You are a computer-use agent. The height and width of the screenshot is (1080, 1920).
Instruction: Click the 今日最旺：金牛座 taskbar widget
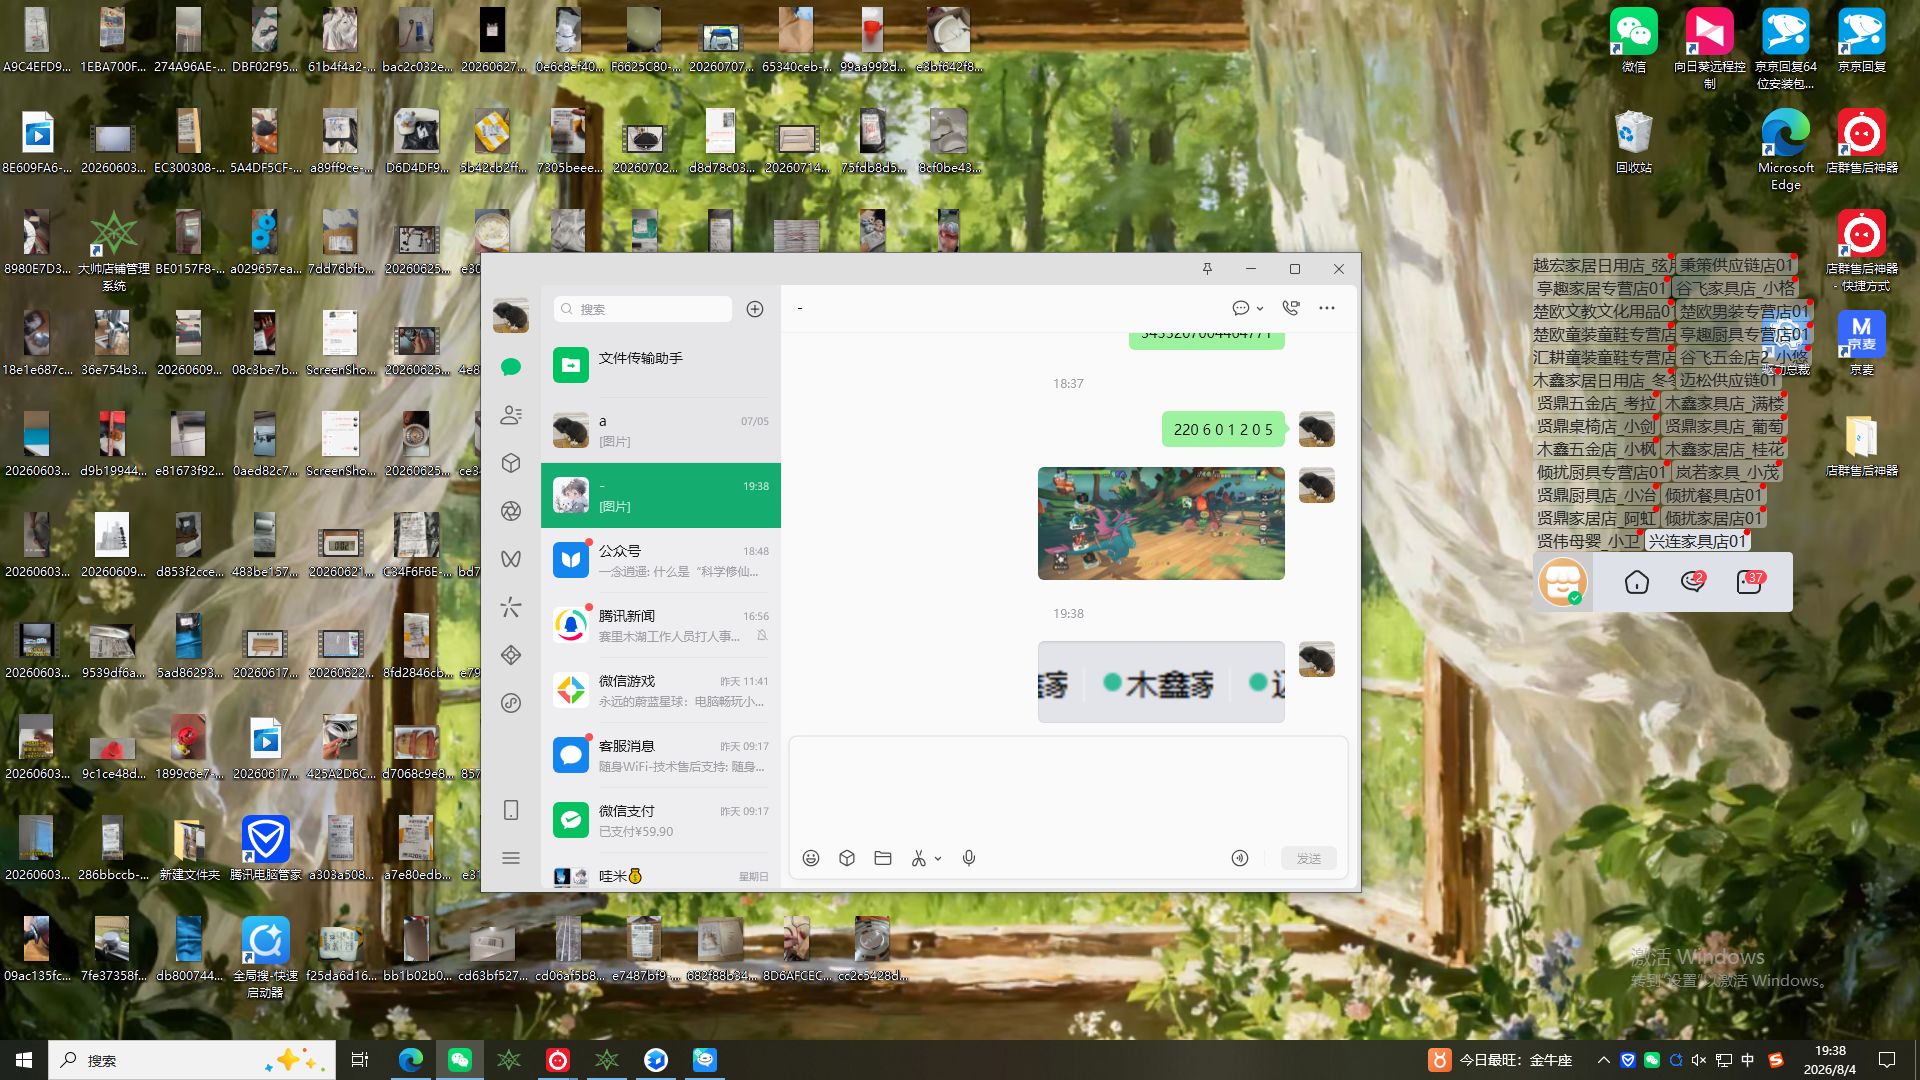click(x=1501, y=1060)
